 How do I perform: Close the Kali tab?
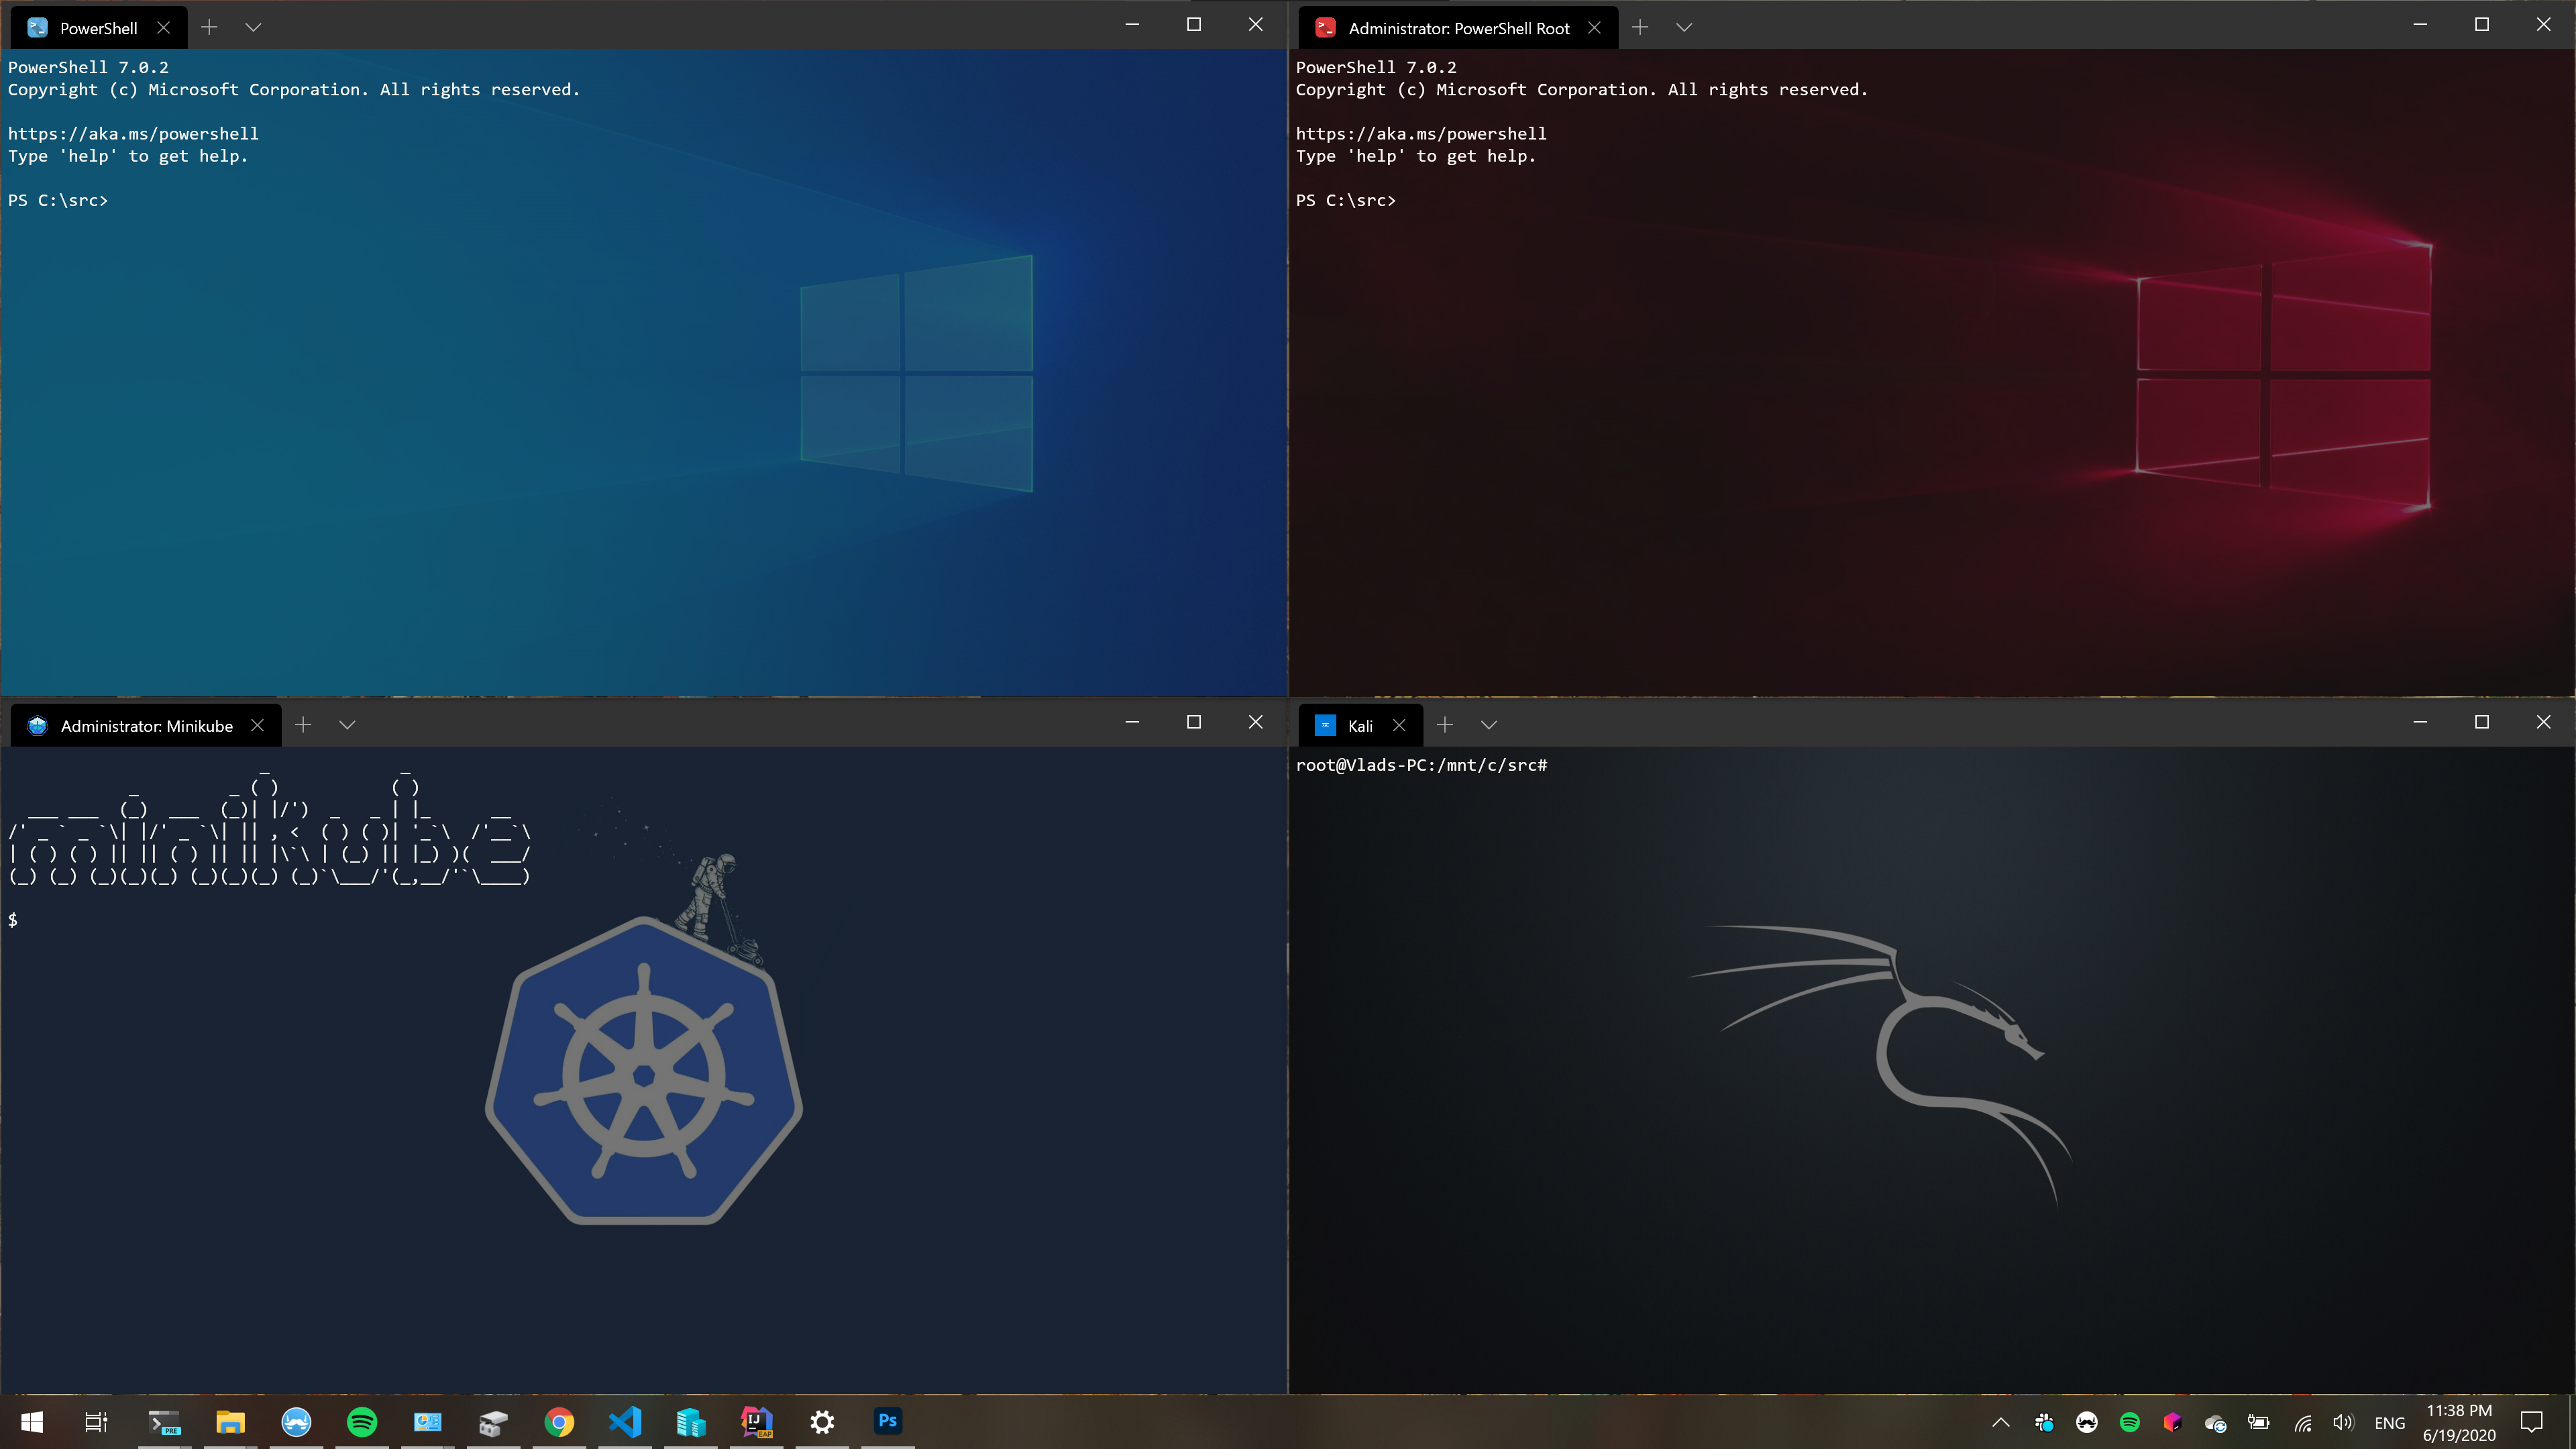[1399, 726]
